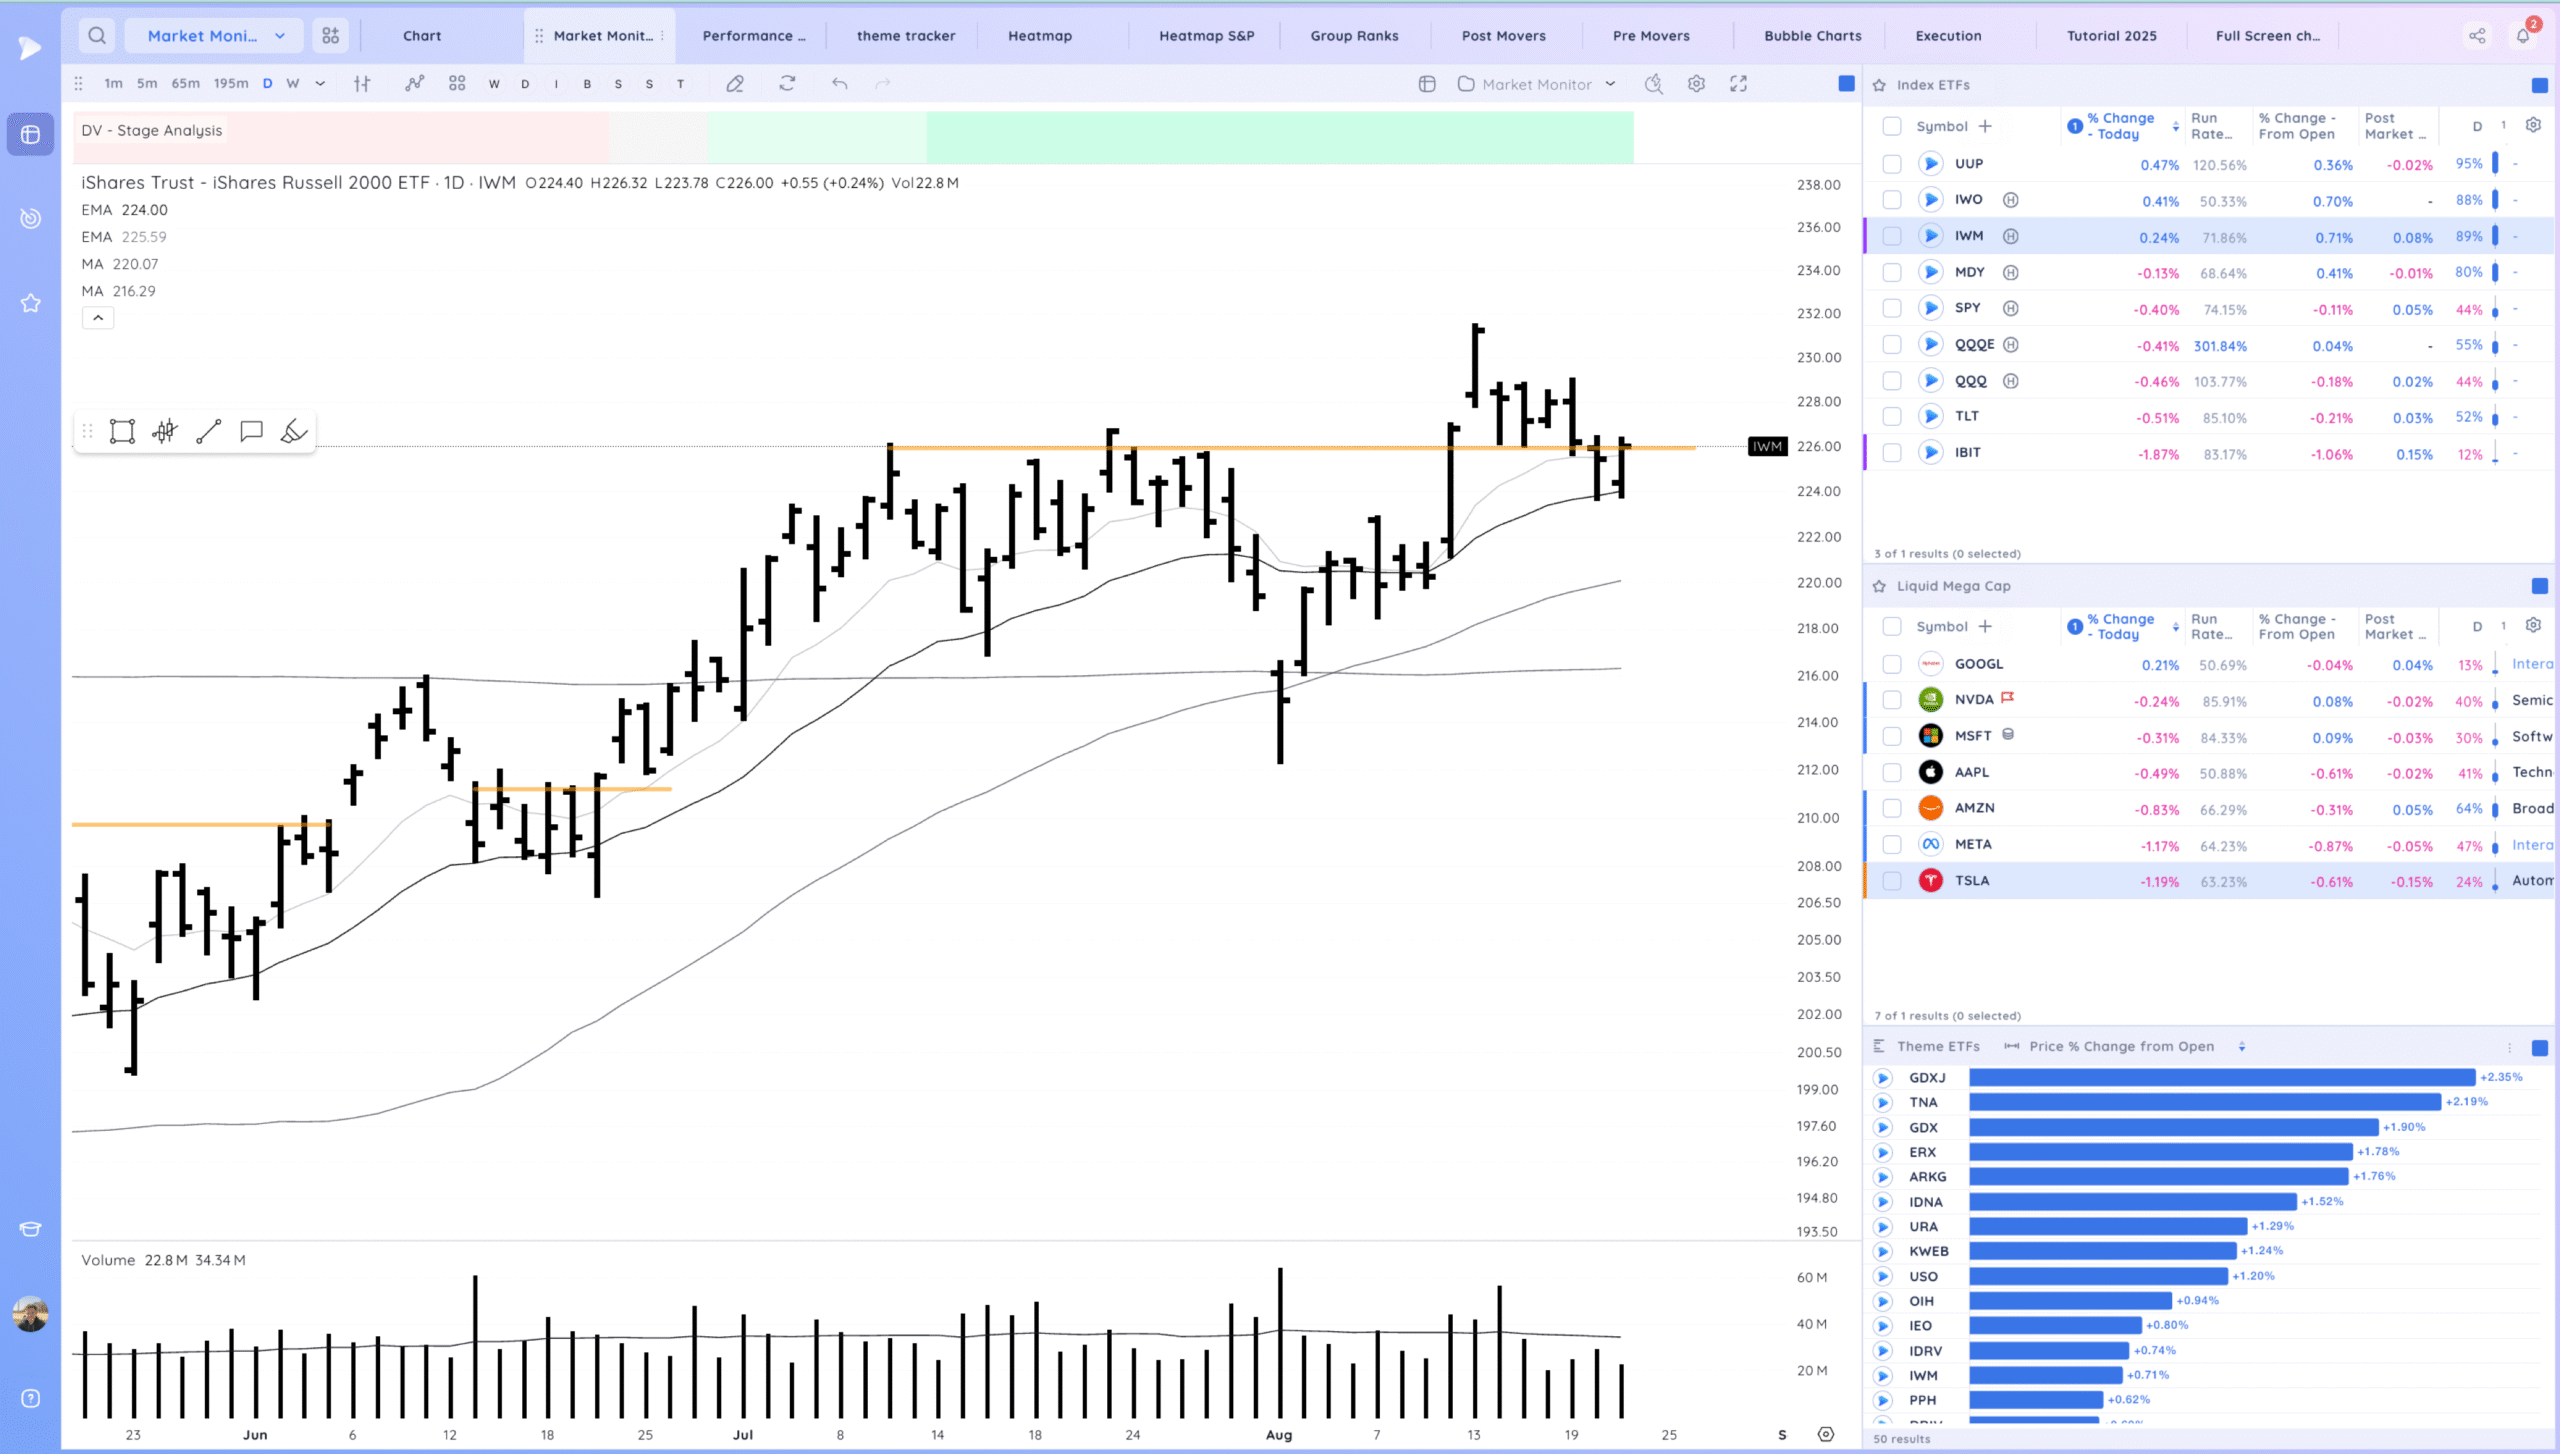Viewport: 2560px width, 1454px height.
Task: Change Theme ETFs sort order arrows
Action: (x=2242, y=1047)
